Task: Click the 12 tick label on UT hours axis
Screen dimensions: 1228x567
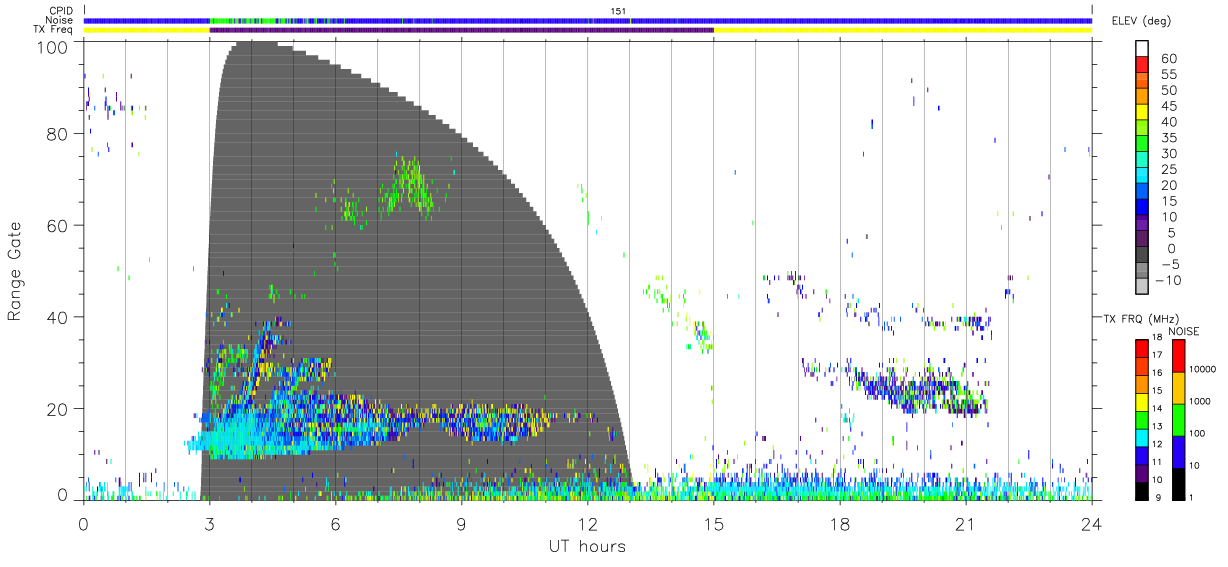Action: coord(587,523)
